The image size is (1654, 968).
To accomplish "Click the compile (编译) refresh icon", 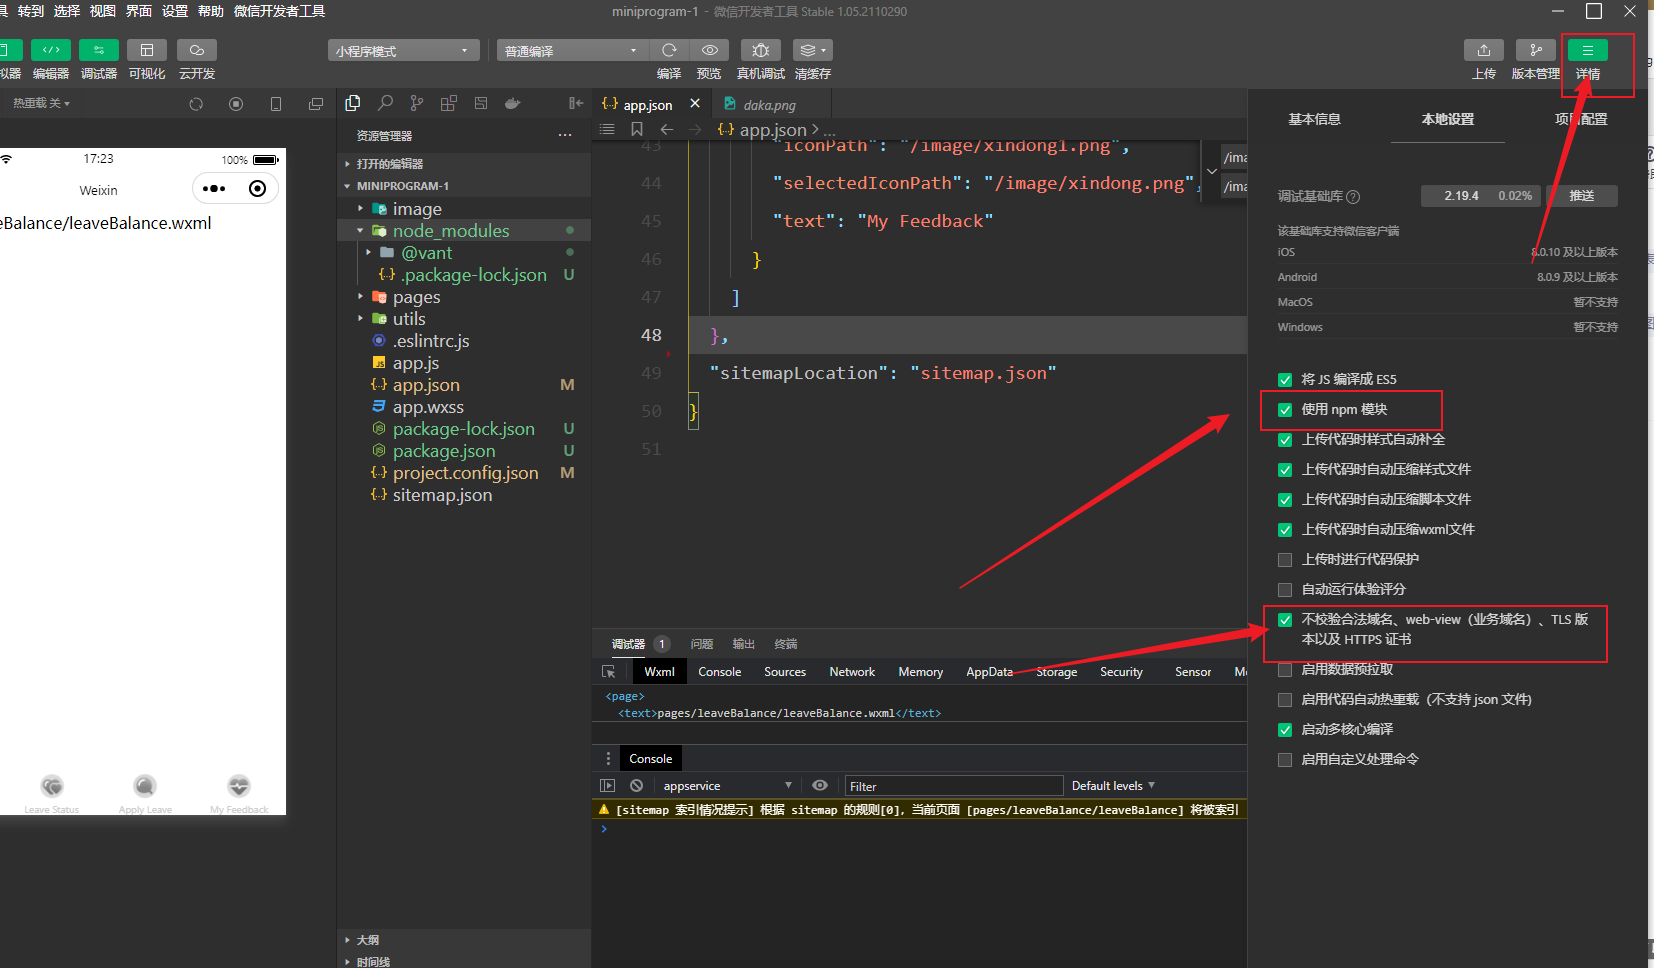I will click(x=669, y=50).
